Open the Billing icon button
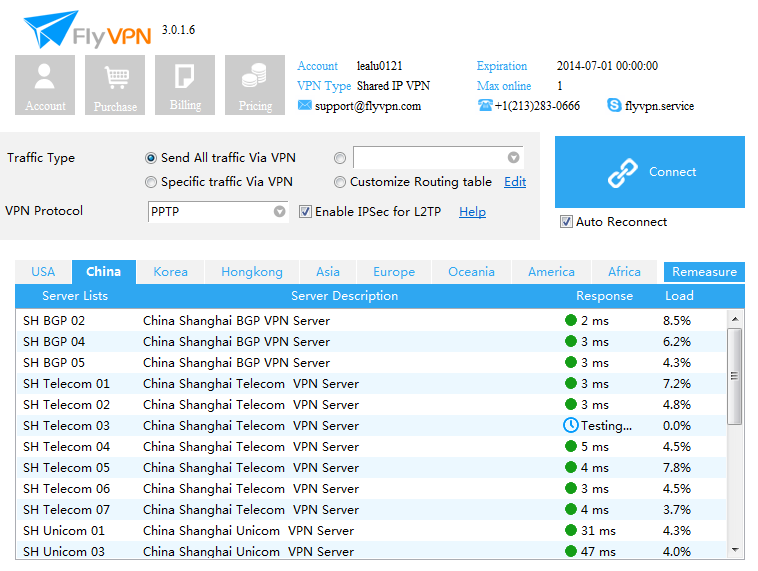Image resolution: width=758 pixels, height=571 pixels. point(185,85)
